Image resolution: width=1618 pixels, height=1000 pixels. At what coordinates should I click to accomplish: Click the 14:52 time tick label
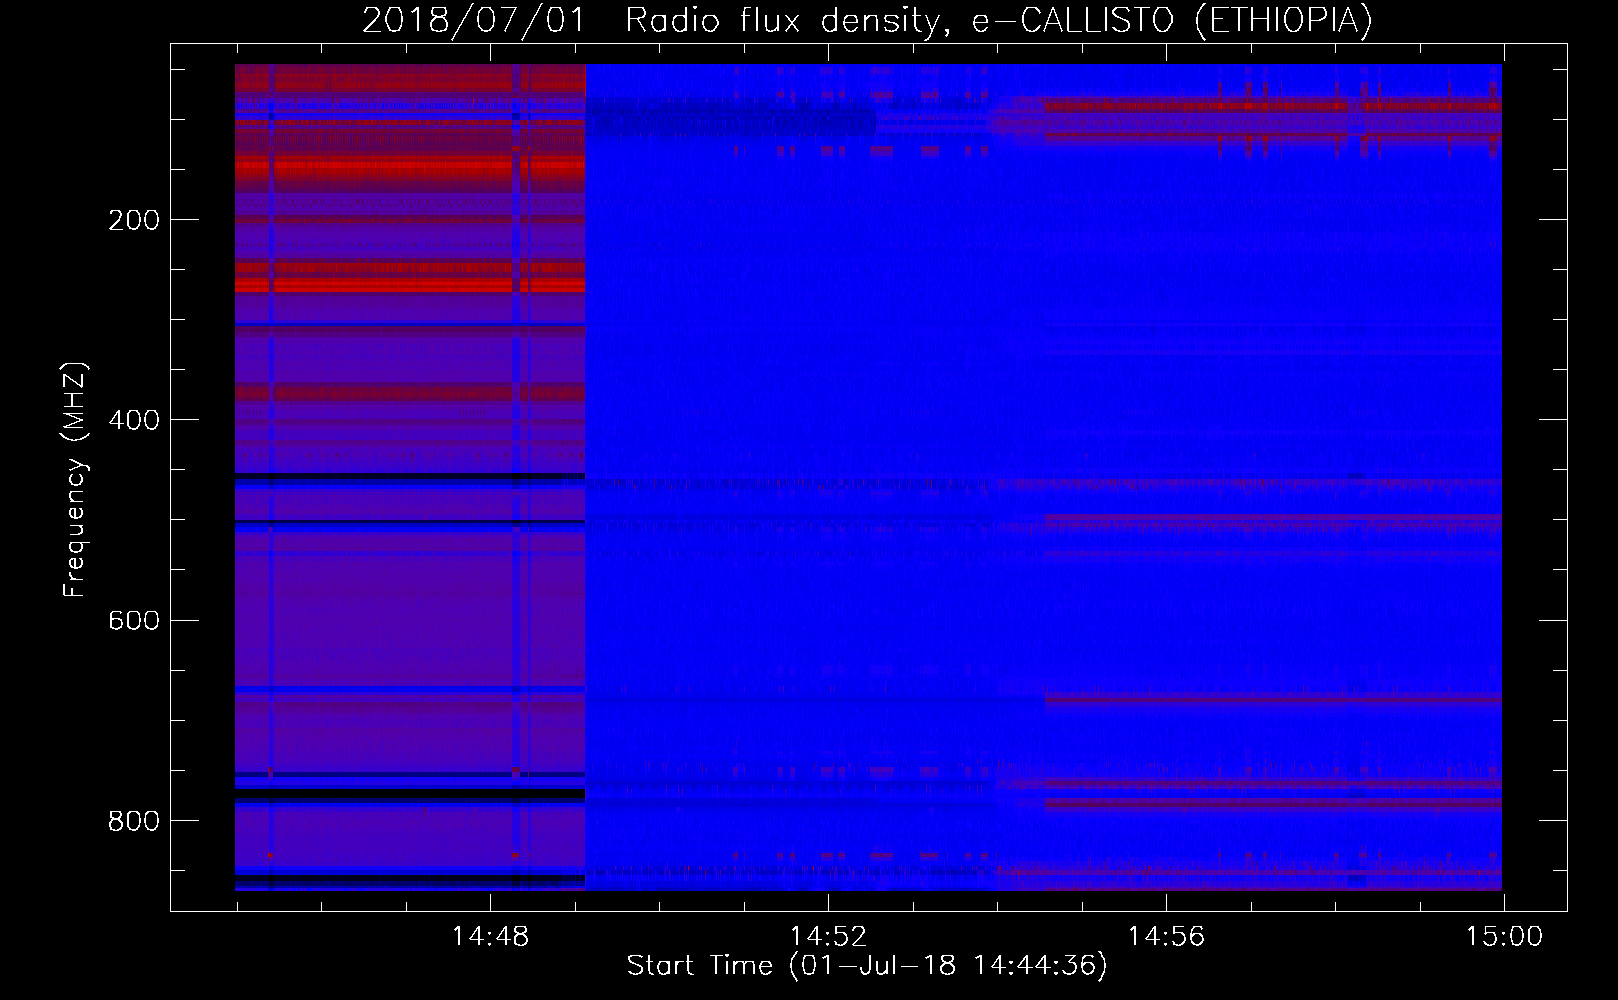[x=828, y=937]
